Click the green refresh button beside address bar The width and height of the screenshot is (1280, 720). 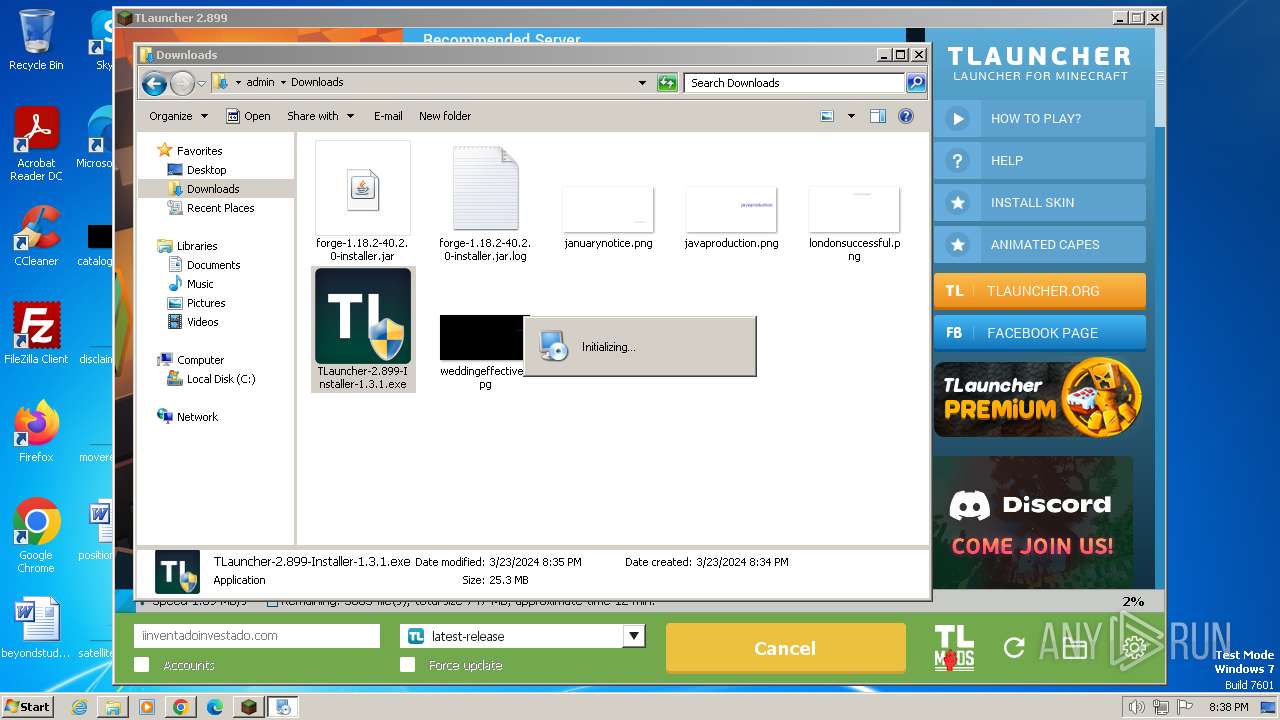pos(667,83)
